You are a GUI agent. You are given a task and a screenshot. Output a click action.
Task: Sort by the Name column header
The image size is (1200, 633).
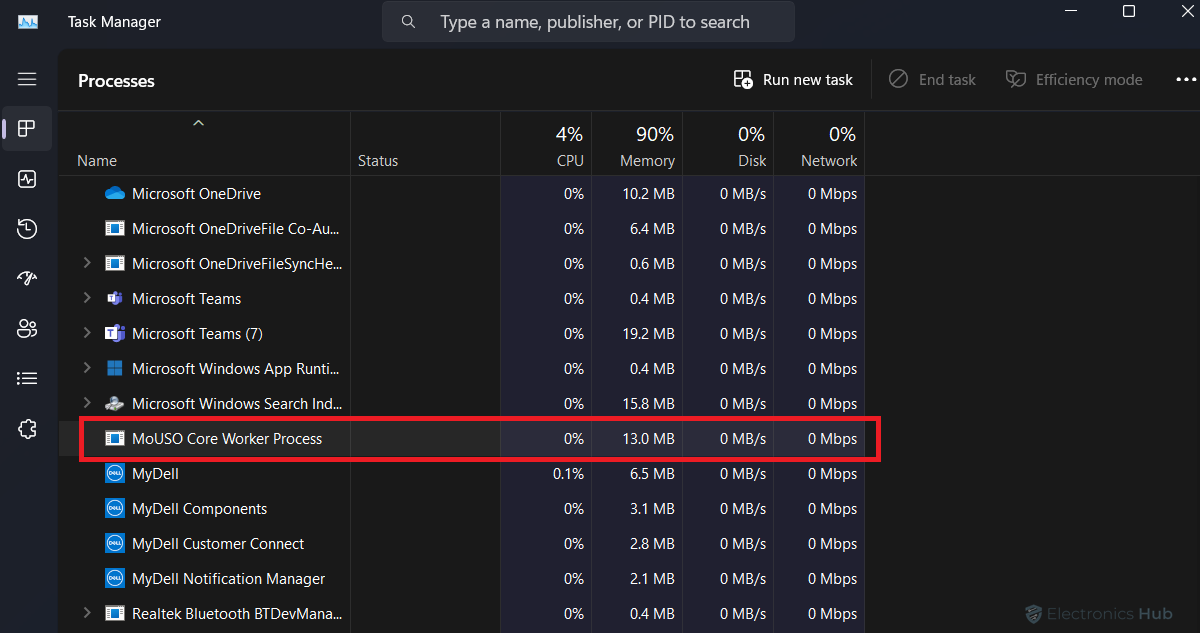[x=97, y=160]
